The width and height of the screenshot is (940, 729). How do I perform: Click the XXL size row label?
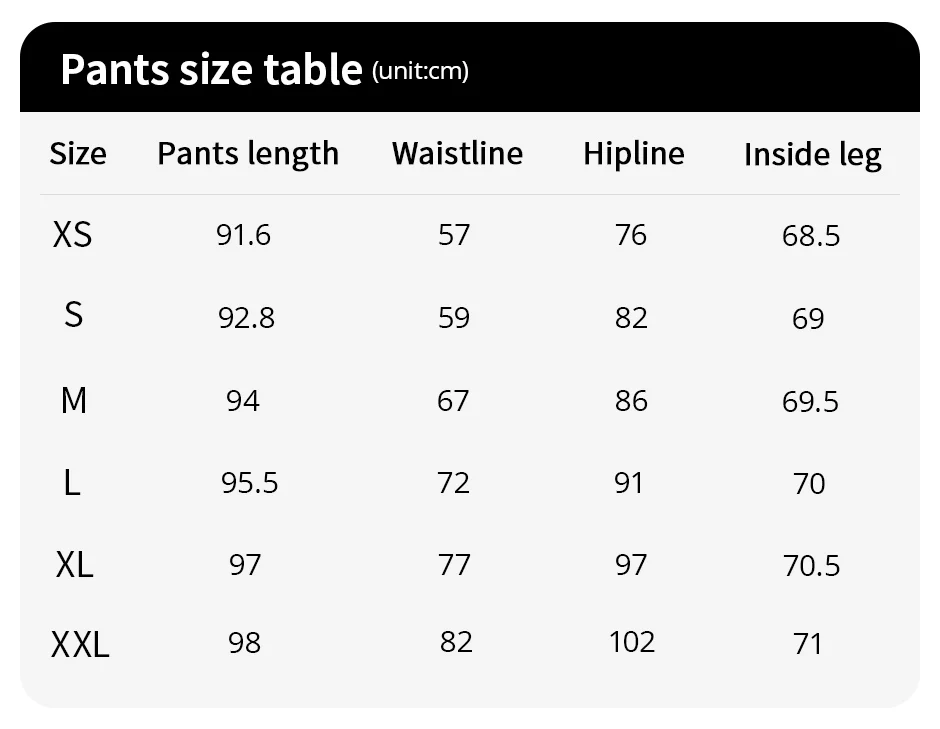tap(80, 646)
